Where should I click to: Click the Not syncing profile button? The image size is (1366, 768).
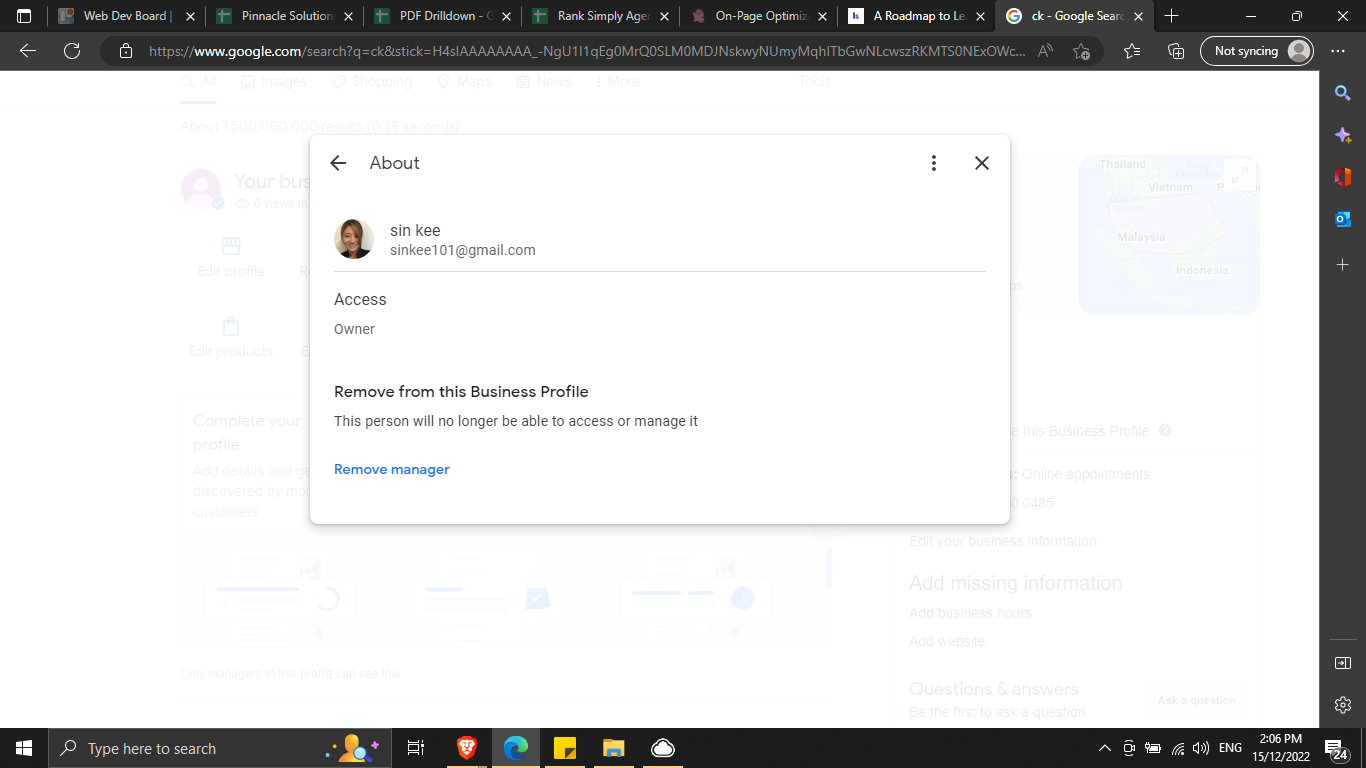1256,51
